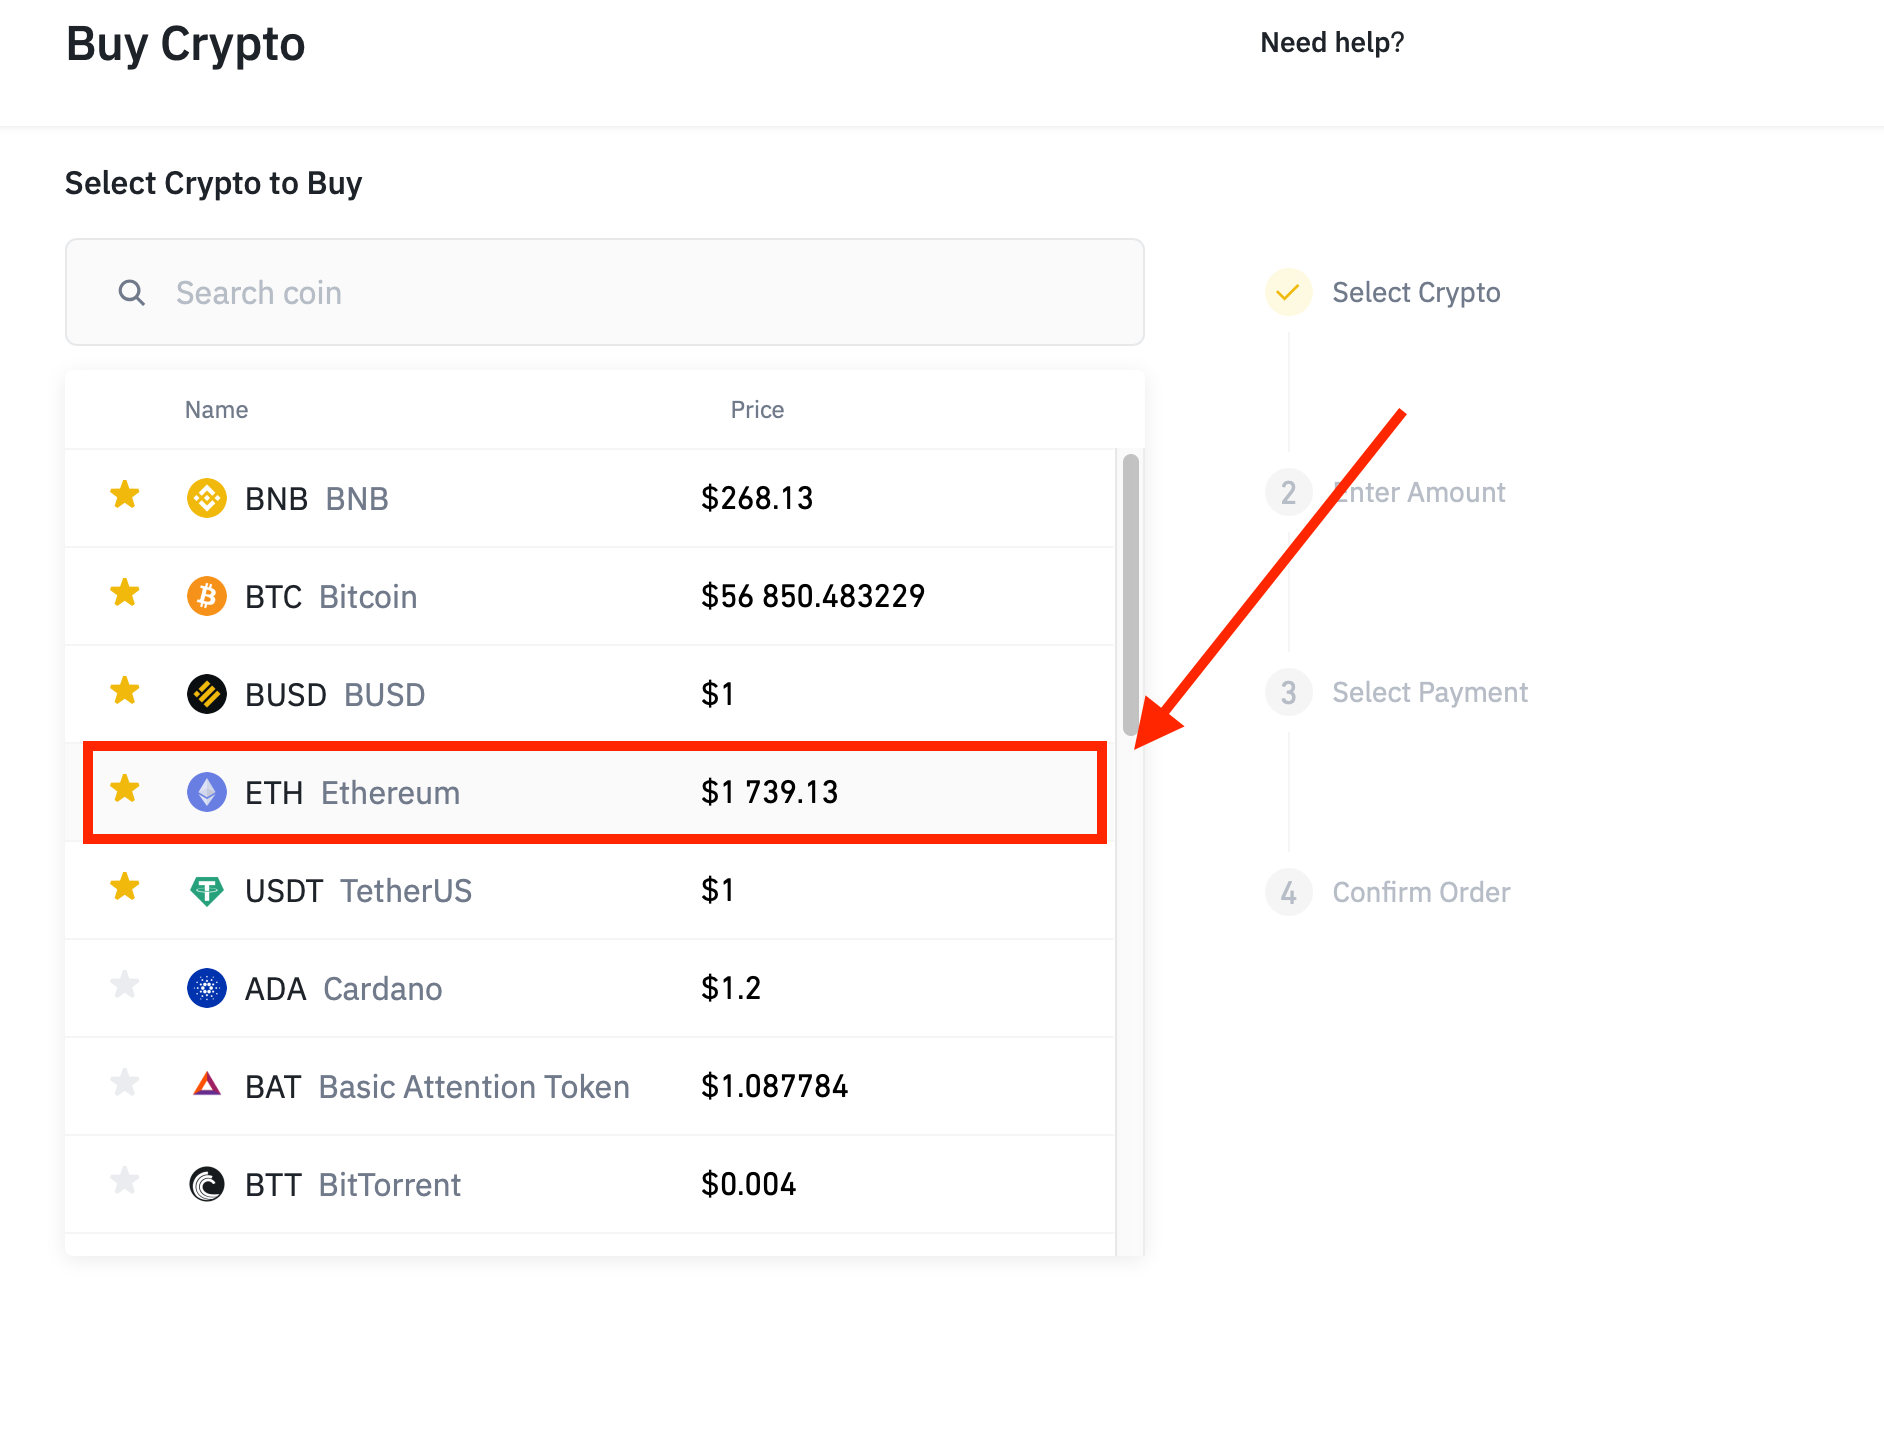The width and height of the screenshot is (1884, 1436).
Task: Unfavorite BNB with its star
Action: pyautogui.click(x=125, y=495)
